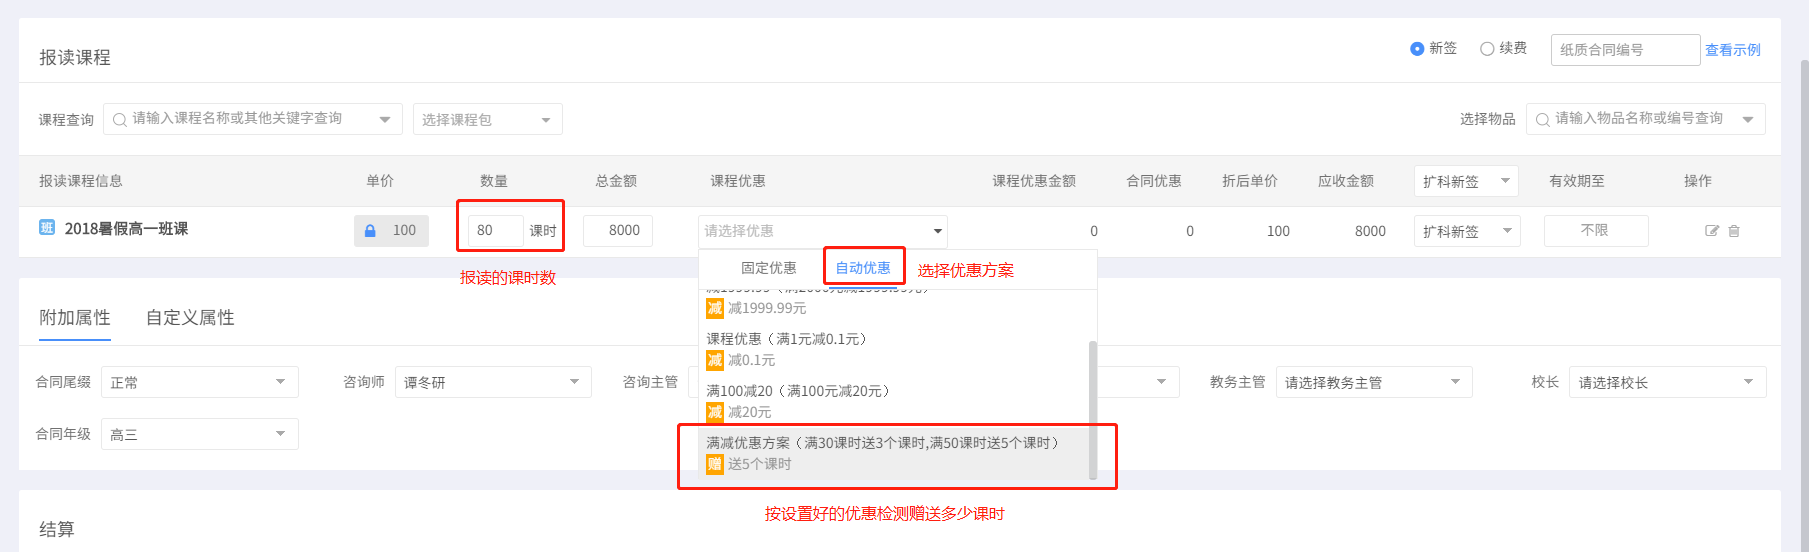The width and height of the screenshot is (1809, 552).
Task: Open the 选择课程包 dropdown
Action: (487, 119)
